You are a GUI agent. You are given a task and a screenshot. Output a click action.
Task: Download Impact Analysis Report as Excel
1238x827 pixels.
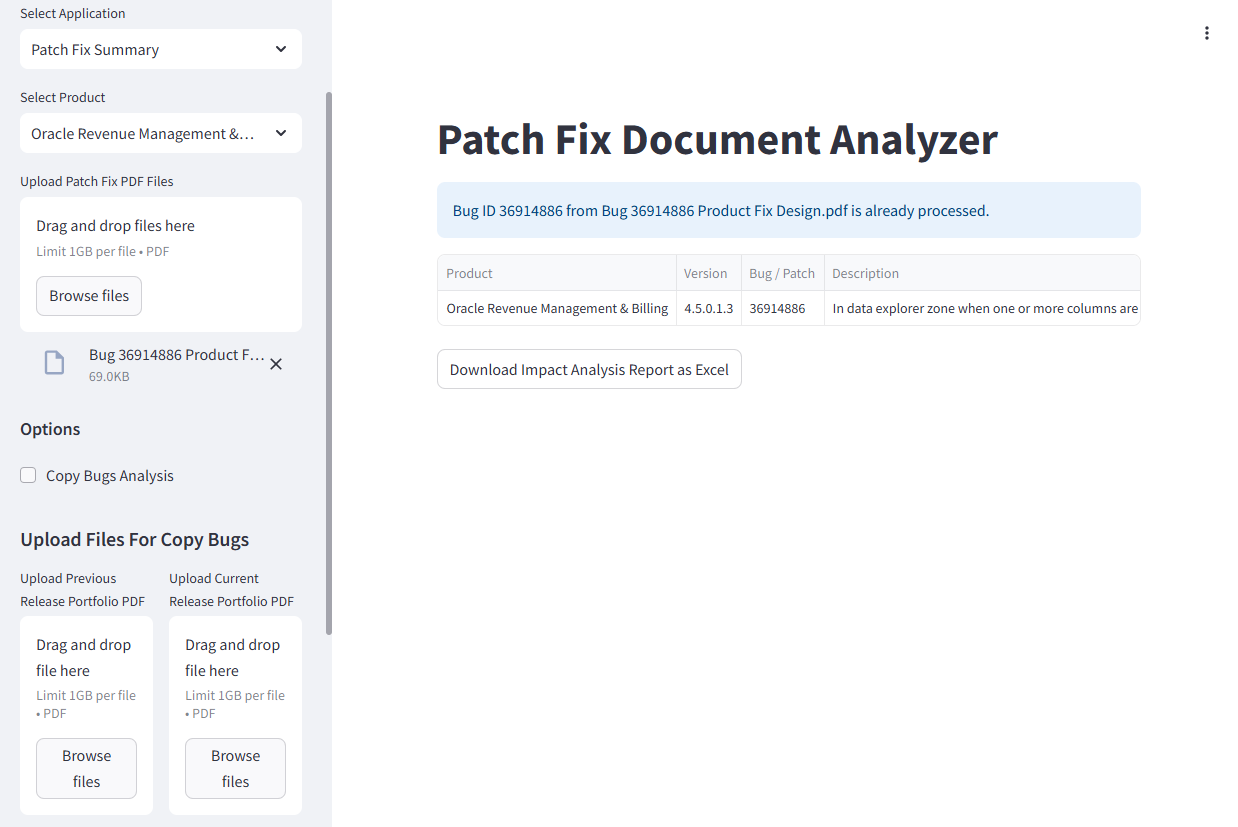(x=589, y=369)
